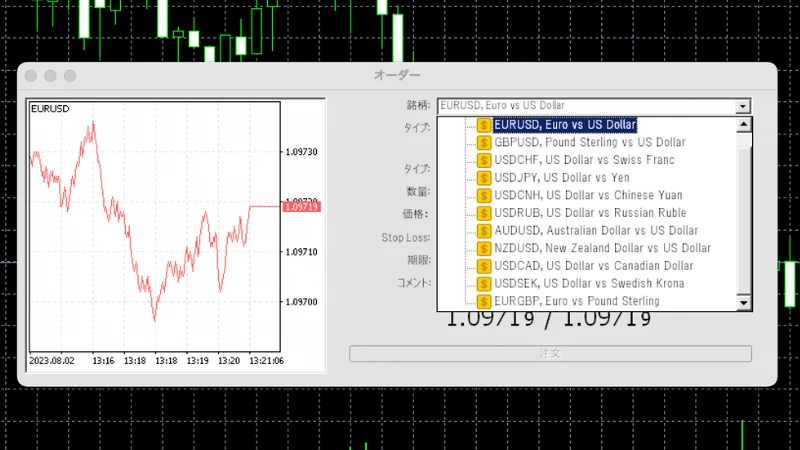Screen dimensions: 800x450
Task: Click the EURUSD symbol icon in the list
Action: click(x=484, y=125)
